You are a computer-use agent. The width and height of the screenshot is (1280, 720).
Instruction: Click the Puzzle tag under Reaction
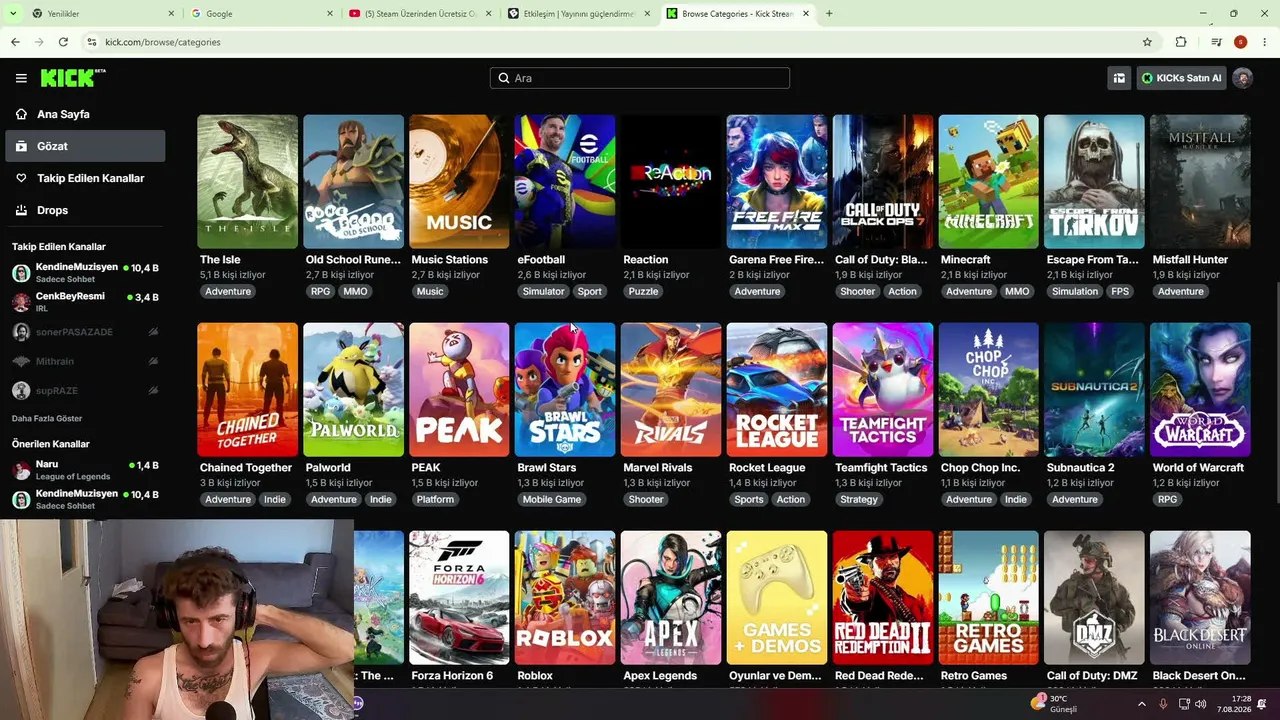643,292
